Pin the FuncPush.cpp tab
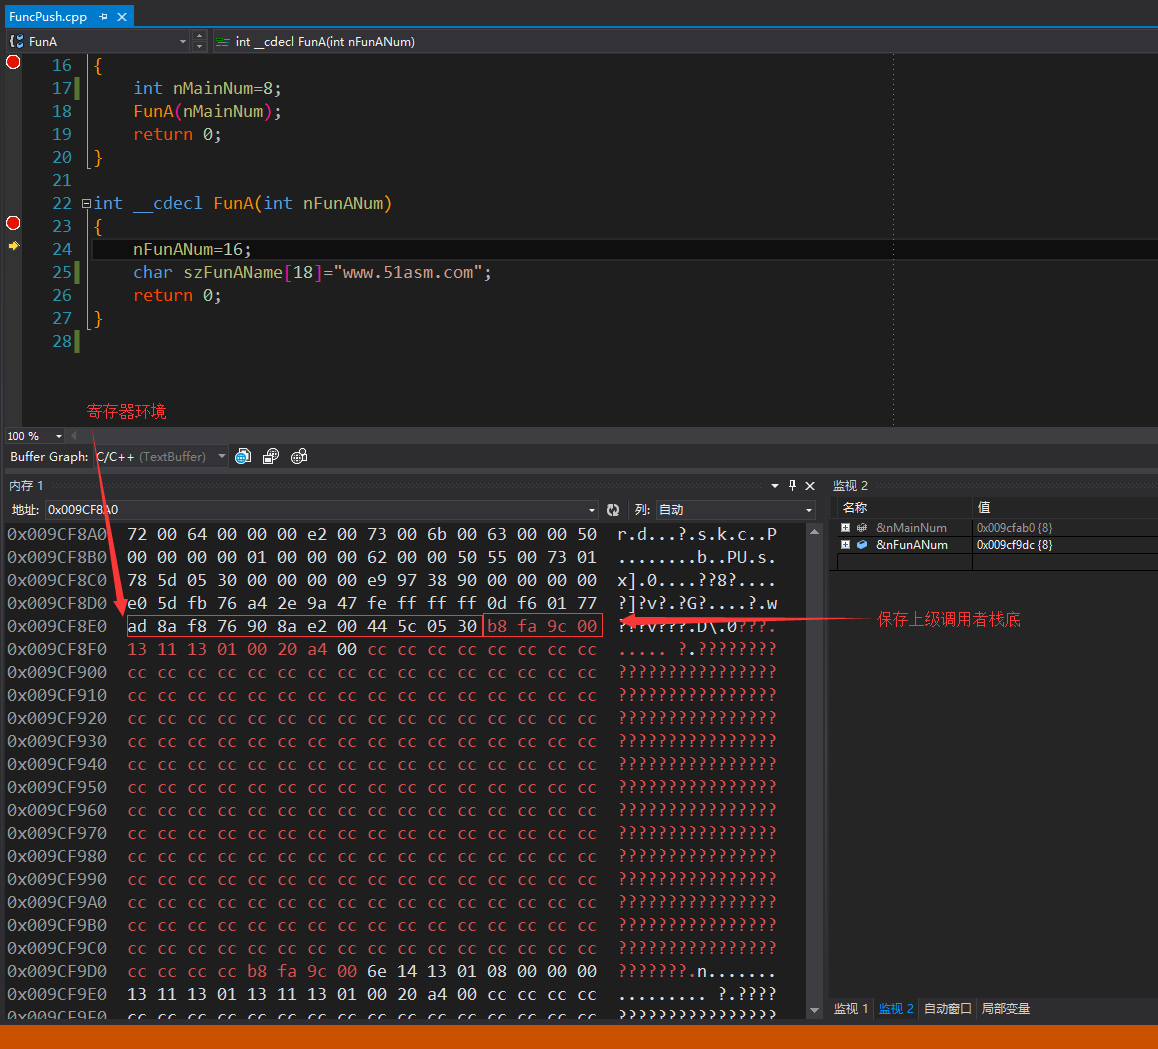This screenshot has height=1049, width=1158. (104, 17)
